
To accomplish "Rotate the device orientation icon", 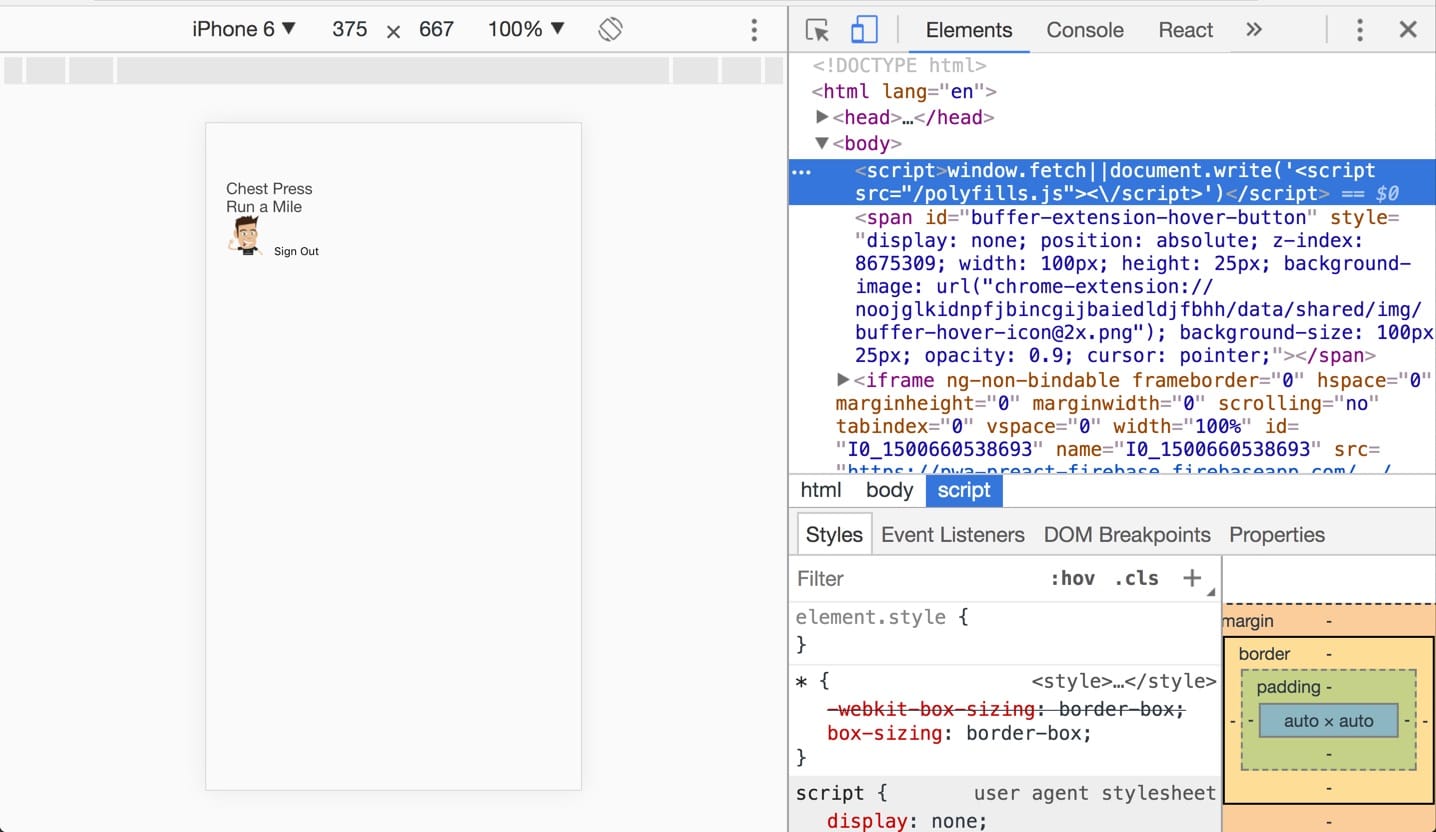I will tap(610, 29).
